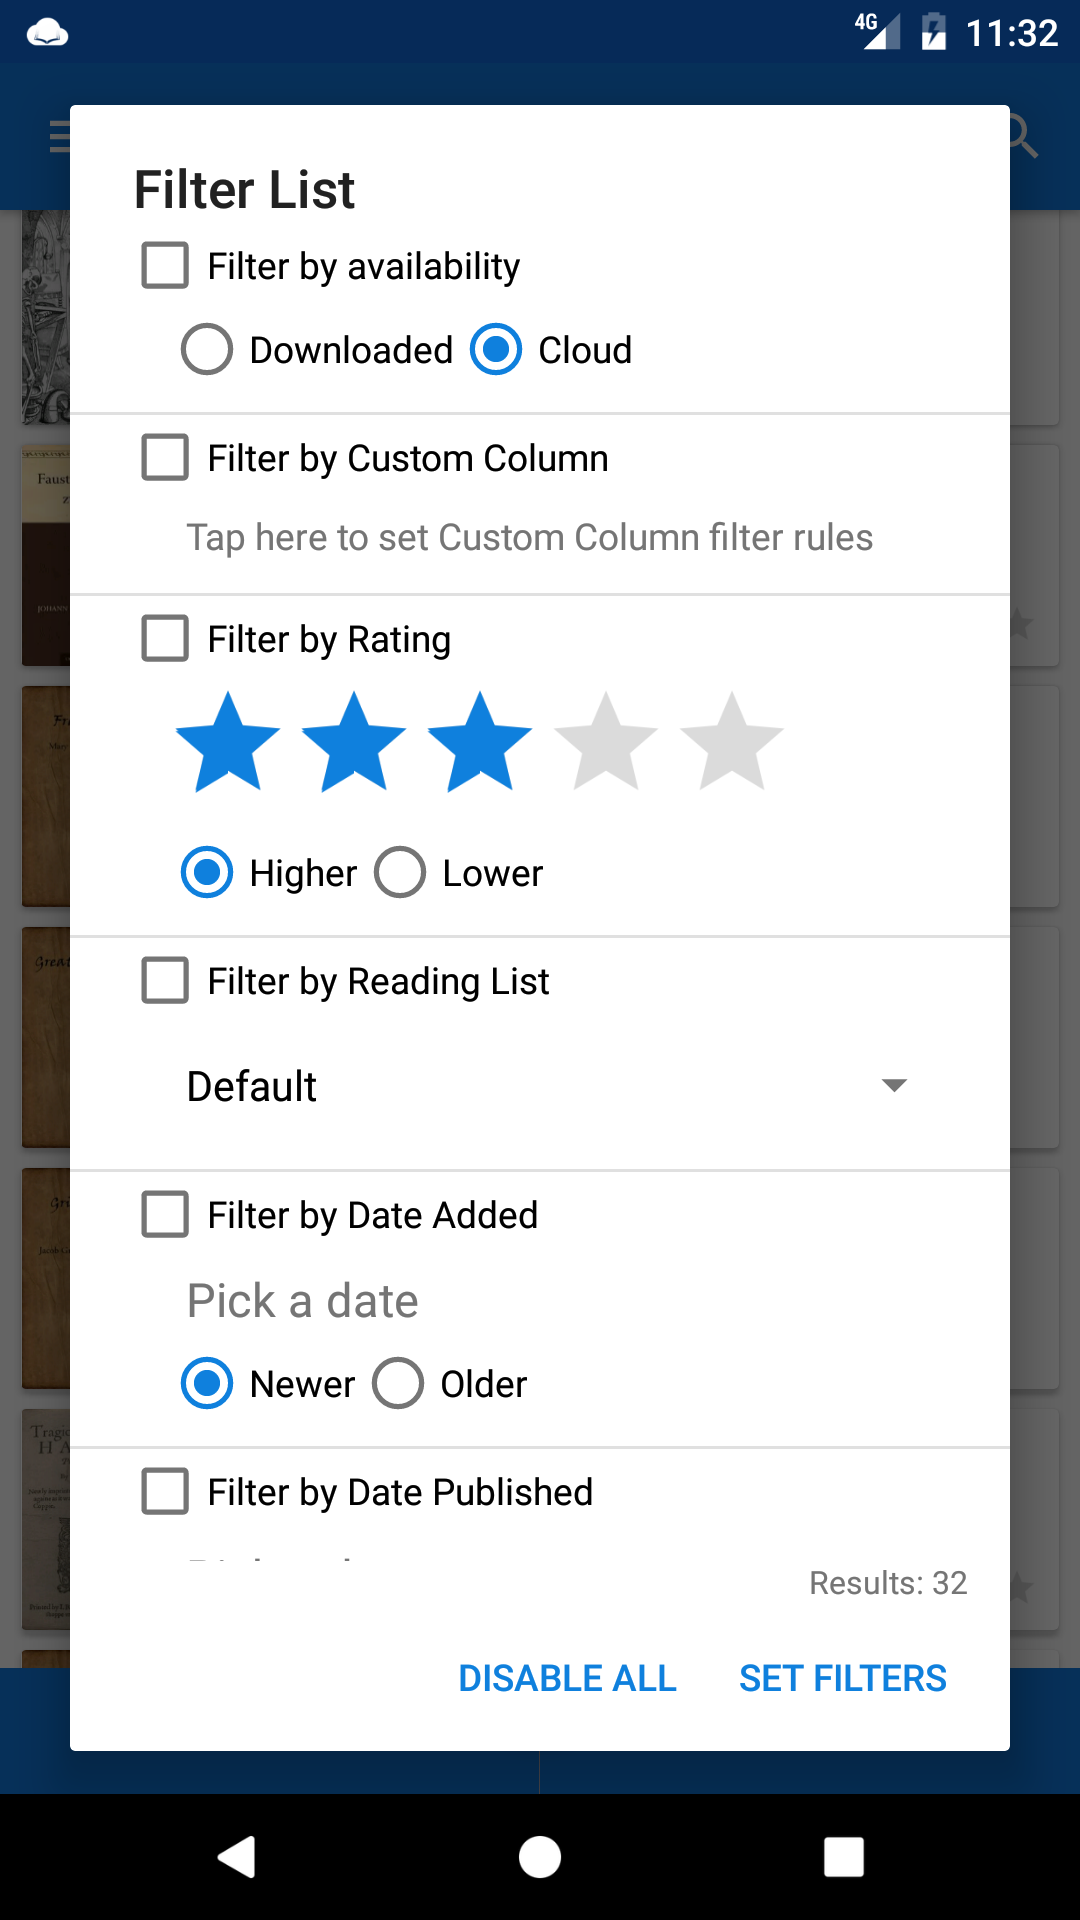Tap the third rating star
The image size is (1080, 1920).
(x=480, y=742)
